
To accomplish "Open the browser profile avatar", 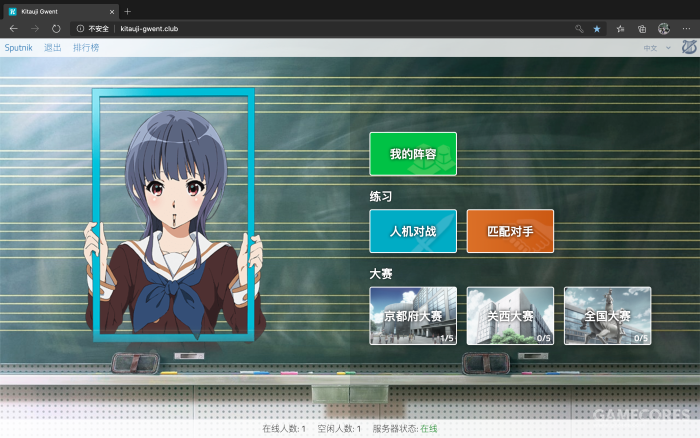I will [x=664, y=29].
